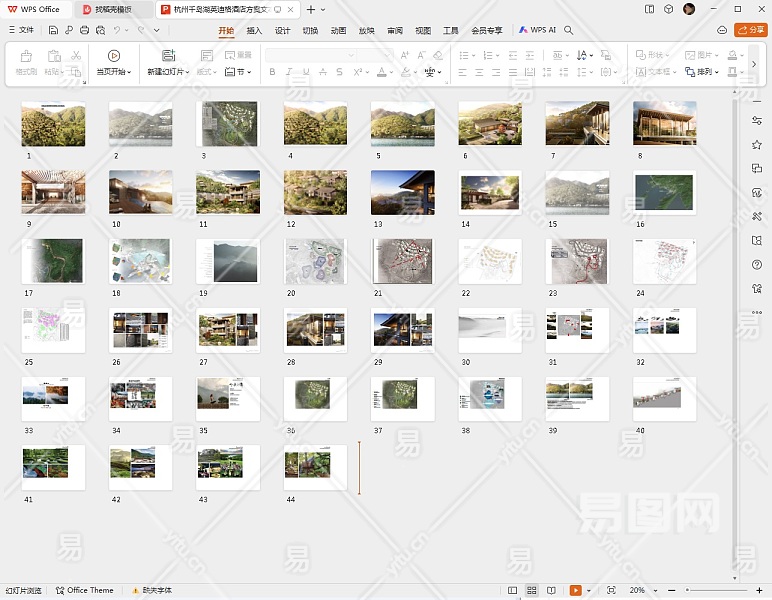772x600 pixels.
Task: Open the help question mark sidebar icon
Action: tap(757, 265)
